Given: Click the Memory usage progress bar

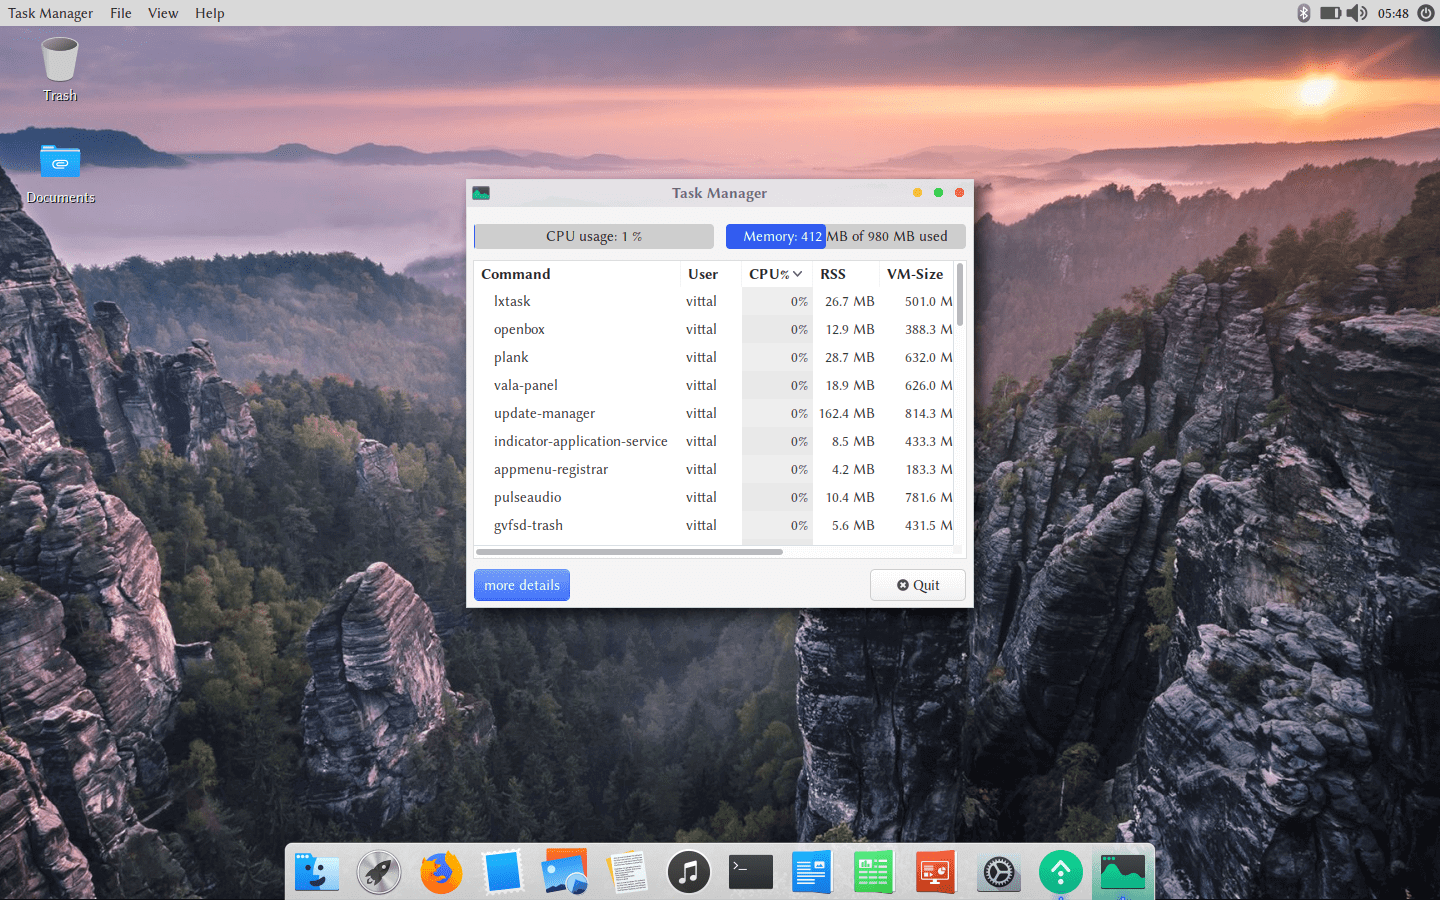Looking at the screenshot, I should click(846, 236).
